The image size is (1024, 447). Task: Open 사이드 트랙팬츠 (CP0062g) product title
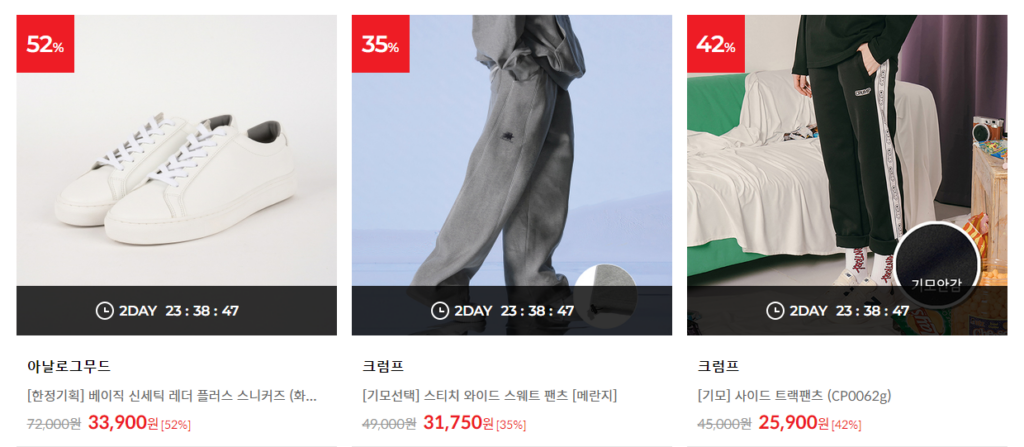click(794, 396)
